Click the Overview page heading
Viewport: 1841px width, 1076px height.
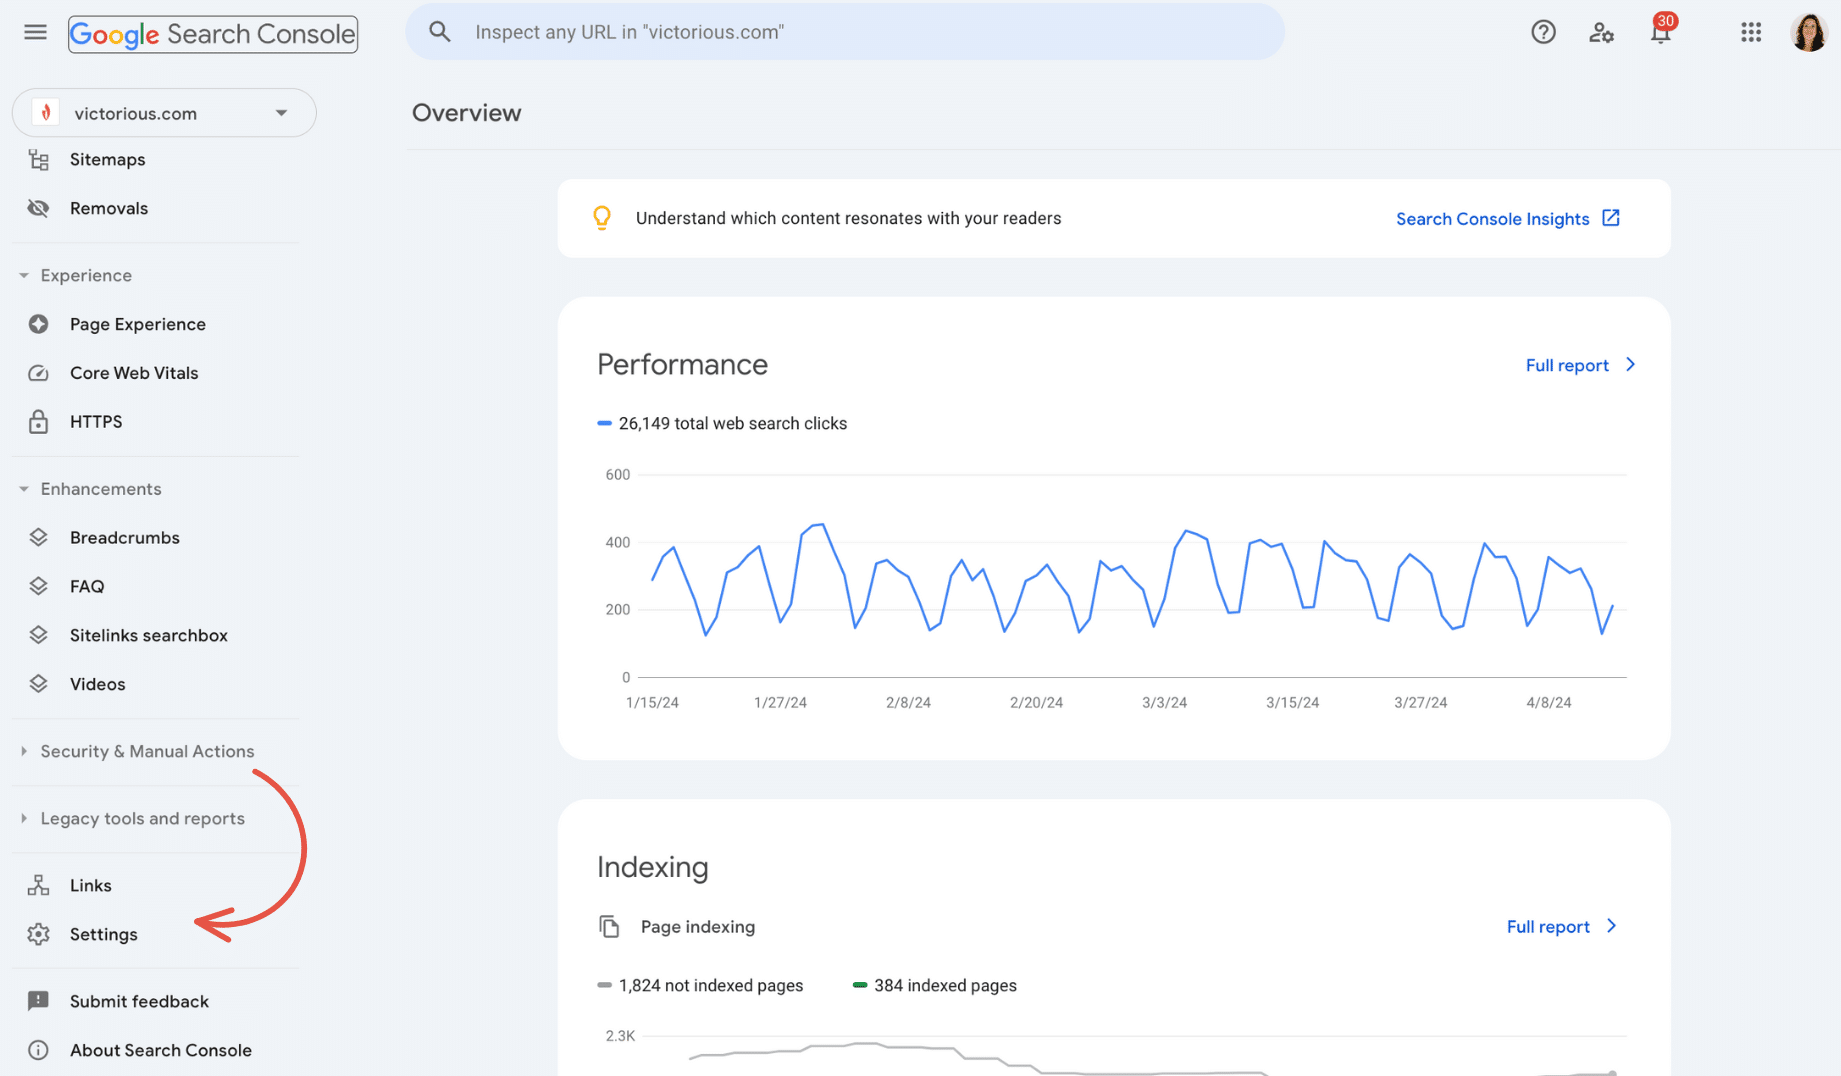click(467, 113)
